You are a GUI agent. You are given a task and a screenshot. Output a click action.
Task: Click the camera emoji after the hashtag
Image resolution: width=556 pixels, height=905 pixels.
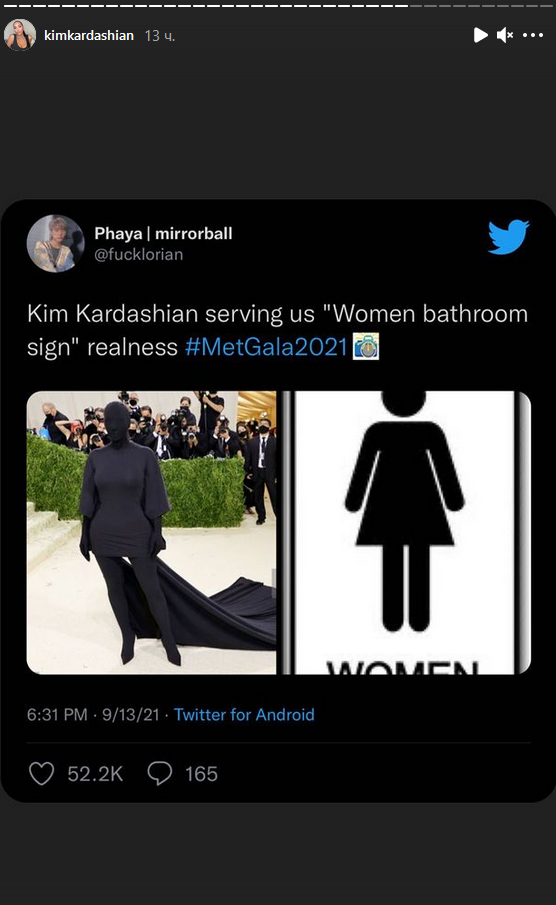366,346
